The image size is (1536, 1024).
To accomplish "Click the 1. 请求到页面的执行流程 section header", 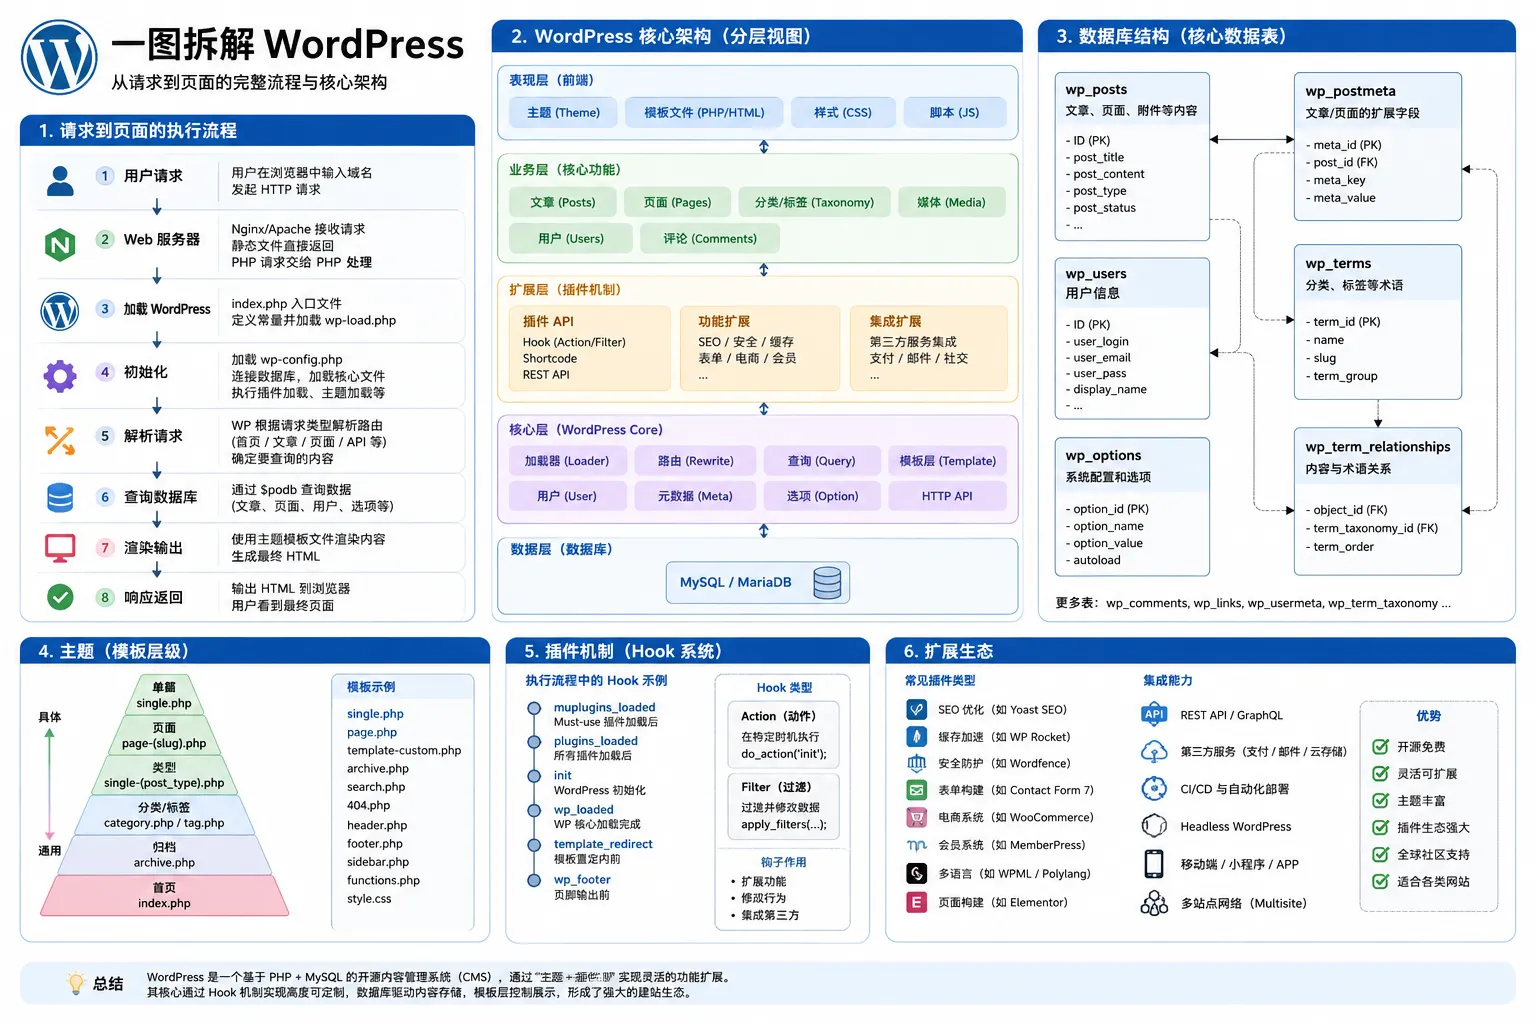I will [x=247, y=131].
